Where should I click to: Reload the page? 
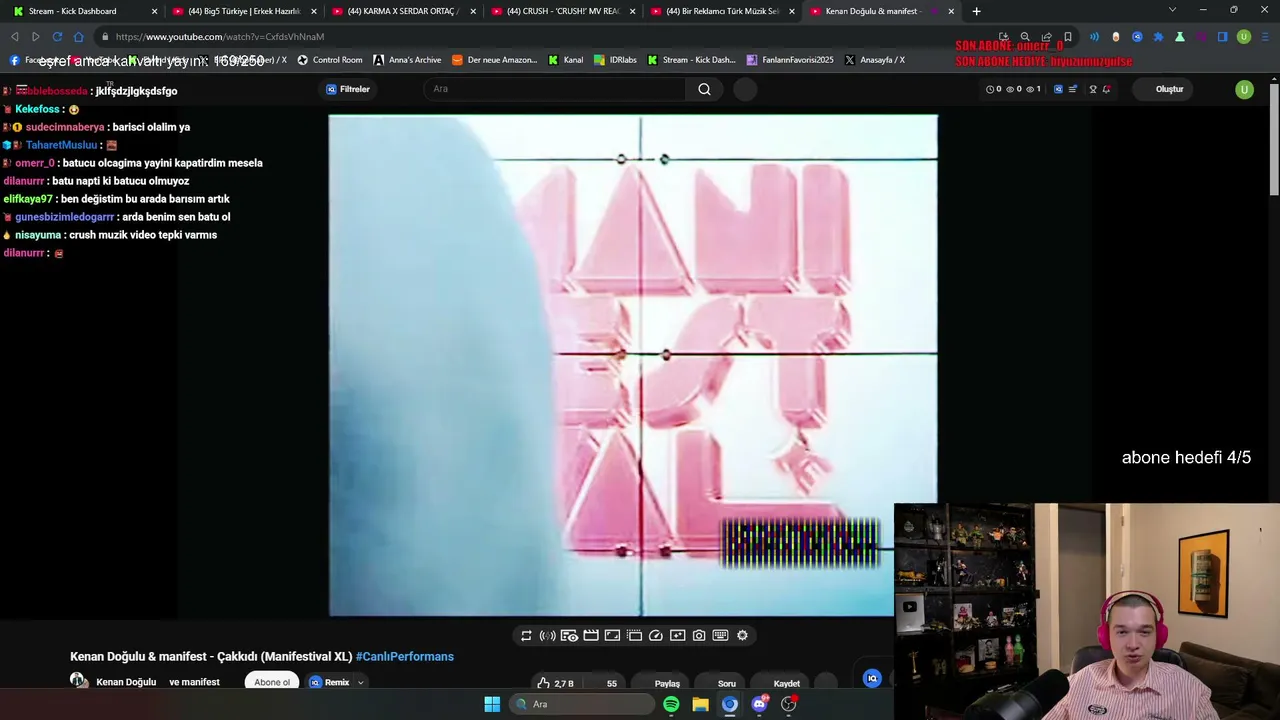(57, 37)
